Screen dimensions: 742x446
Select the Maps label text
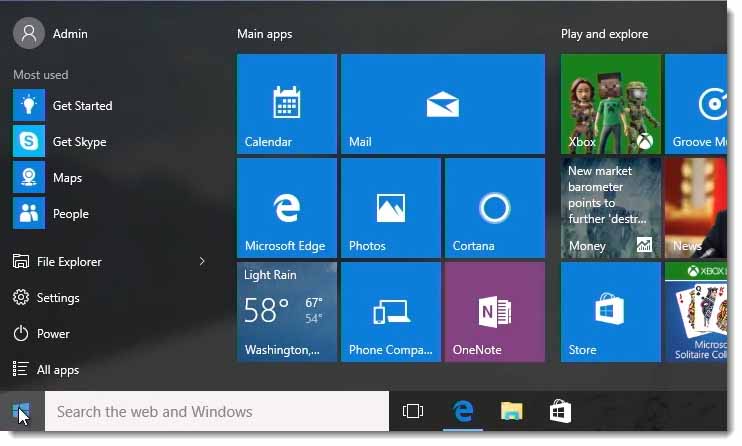coord(67,178)
